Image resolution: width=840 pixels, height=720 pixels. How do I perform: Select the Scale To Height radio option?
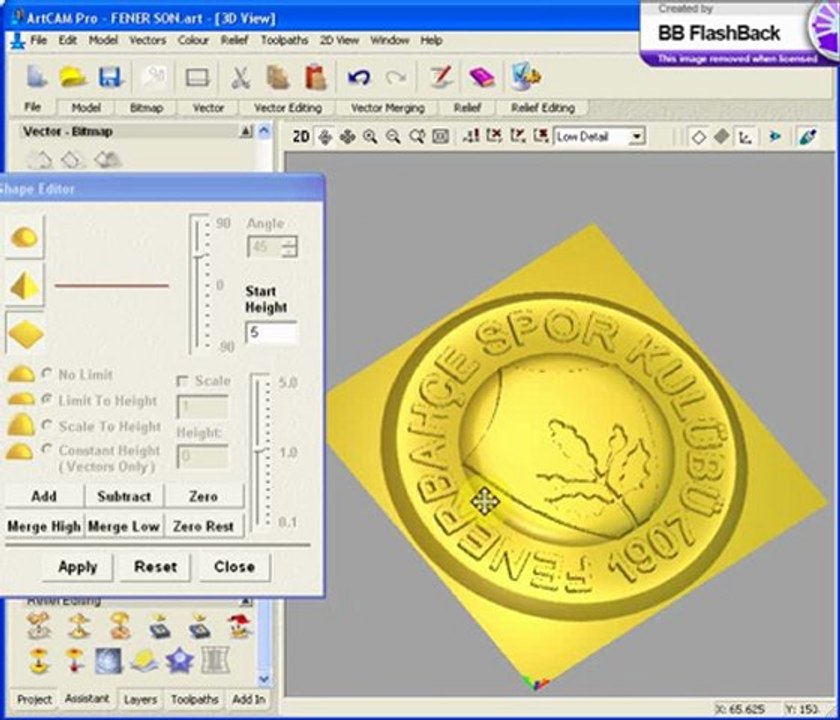coord(47,425)
